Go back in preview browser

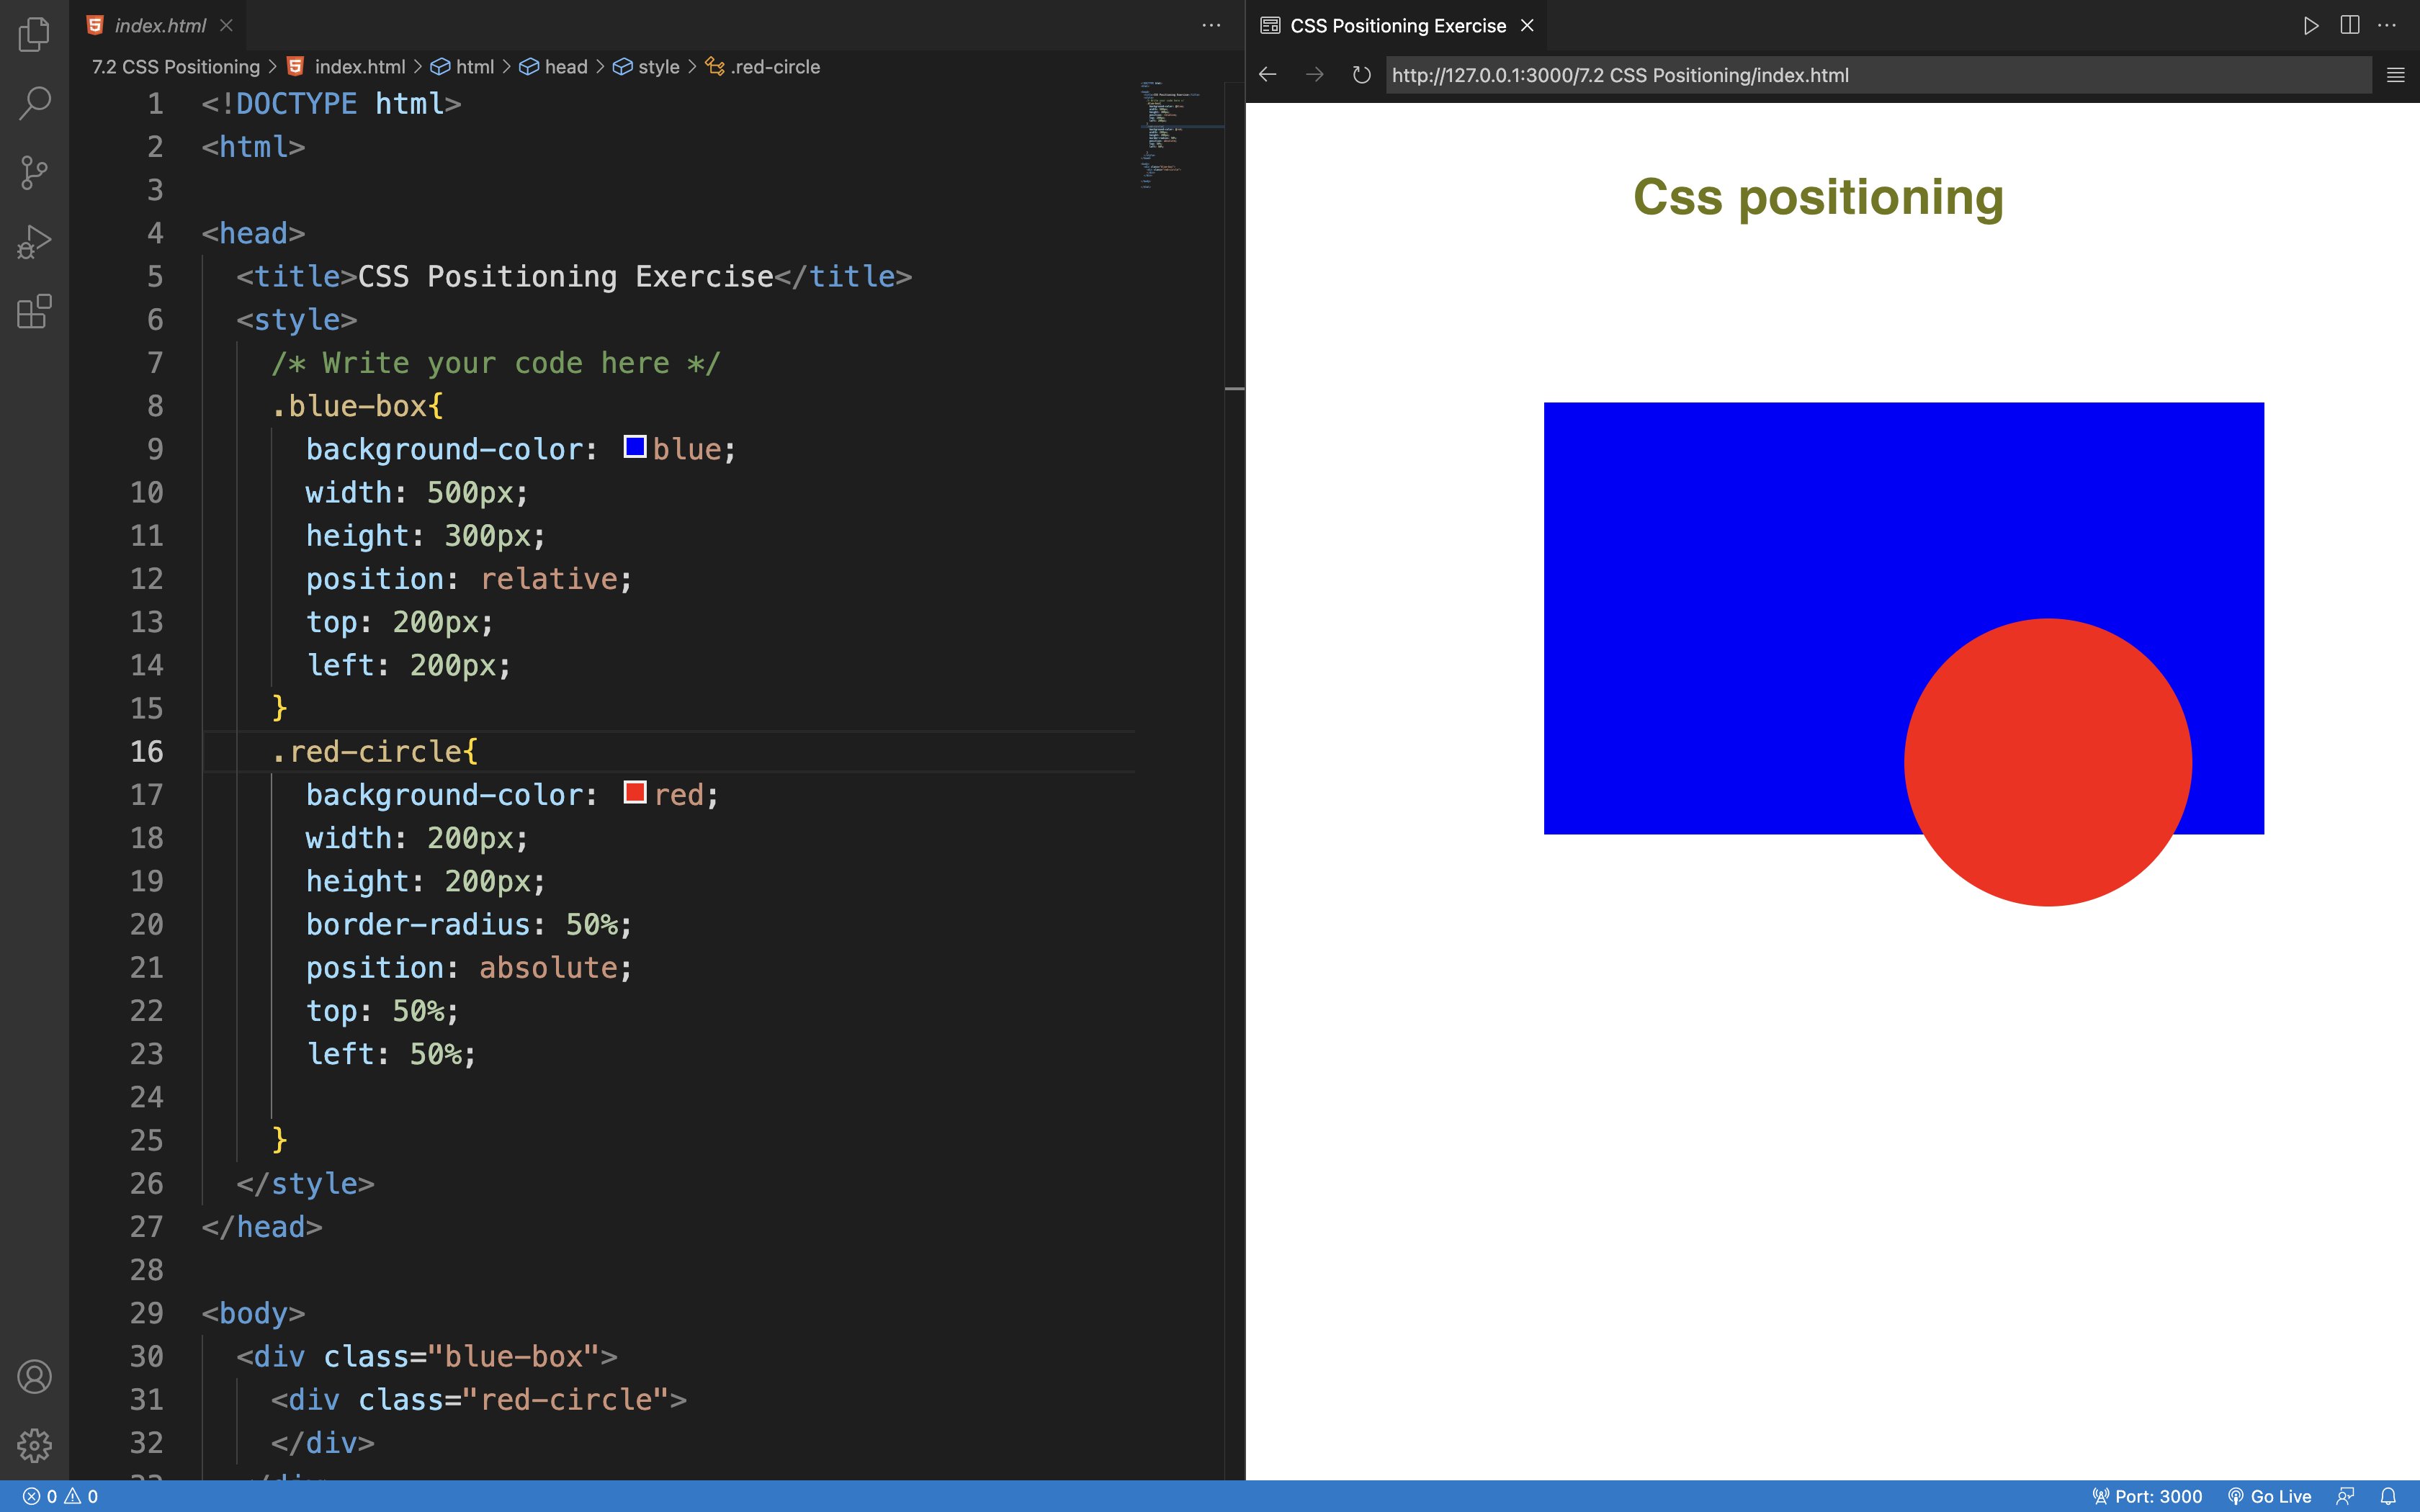[x=1268, y=75]
